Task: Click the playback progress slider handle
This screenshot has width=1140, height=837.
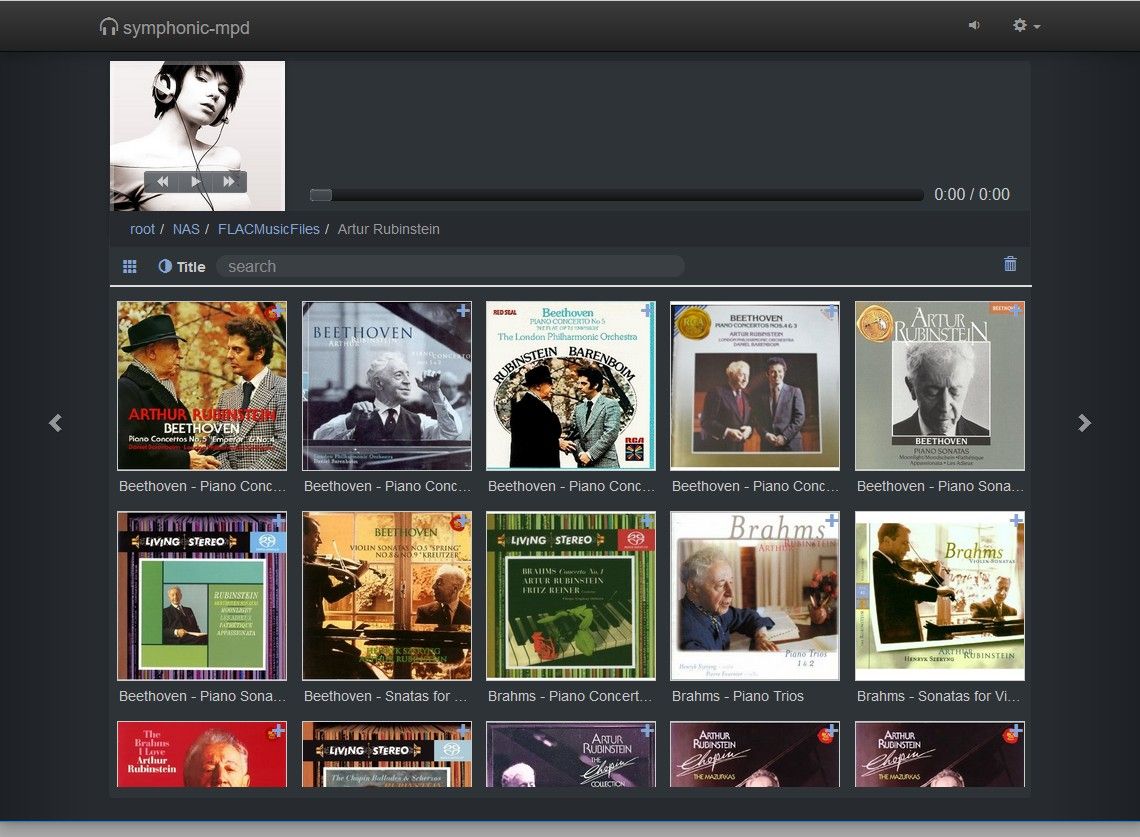Action: point(321,195)
